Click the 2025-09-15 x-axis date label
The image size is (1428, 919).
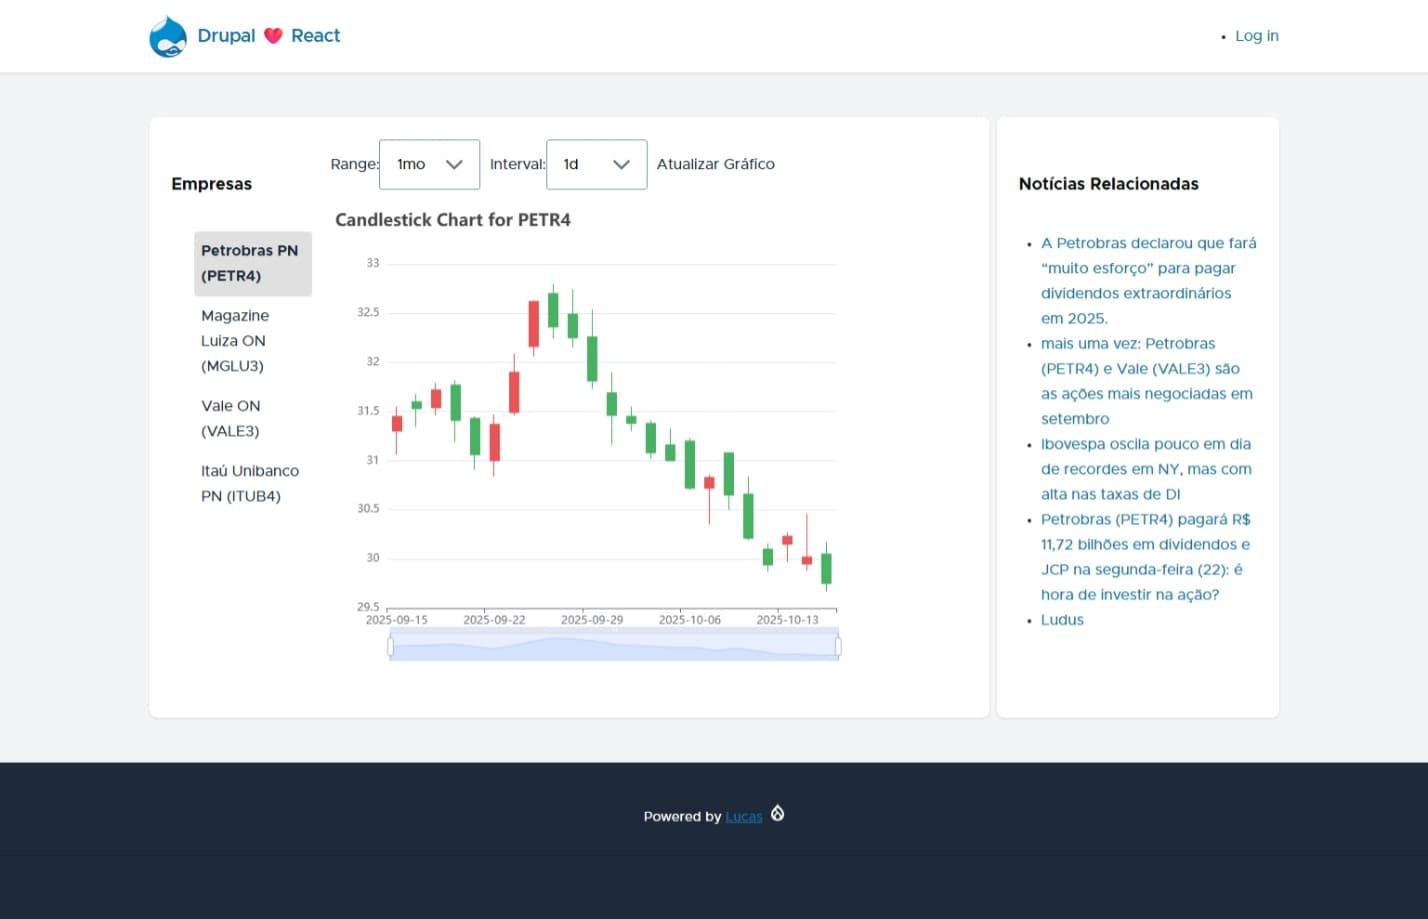point(396,620)
